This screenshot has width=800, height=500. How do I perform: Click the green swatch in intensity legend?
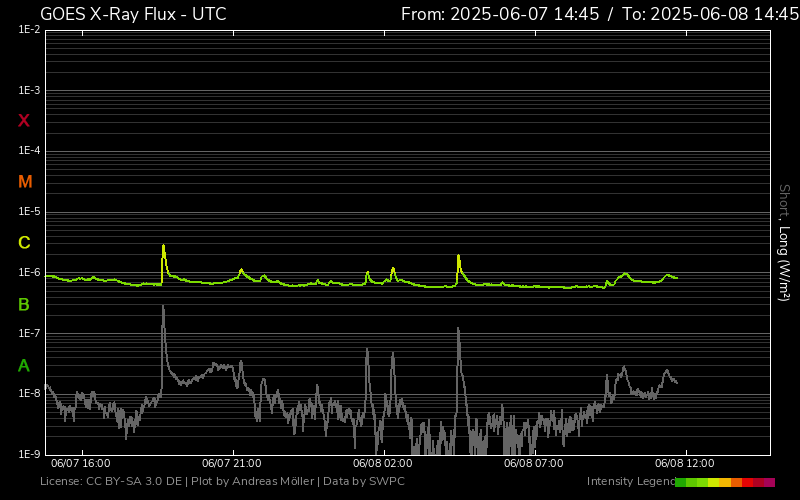click(x=681, y=482)
